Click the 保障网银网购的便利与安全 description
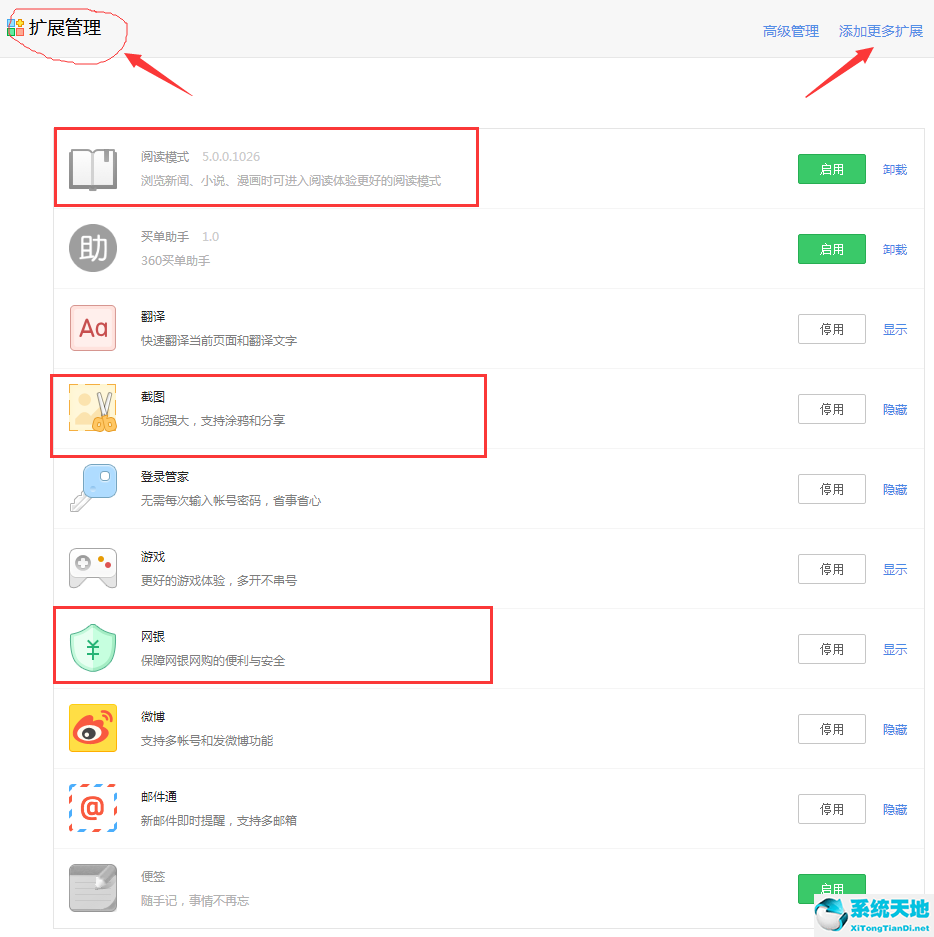The height and width of the screenshot is (937, 934). [x=213, y=661]
